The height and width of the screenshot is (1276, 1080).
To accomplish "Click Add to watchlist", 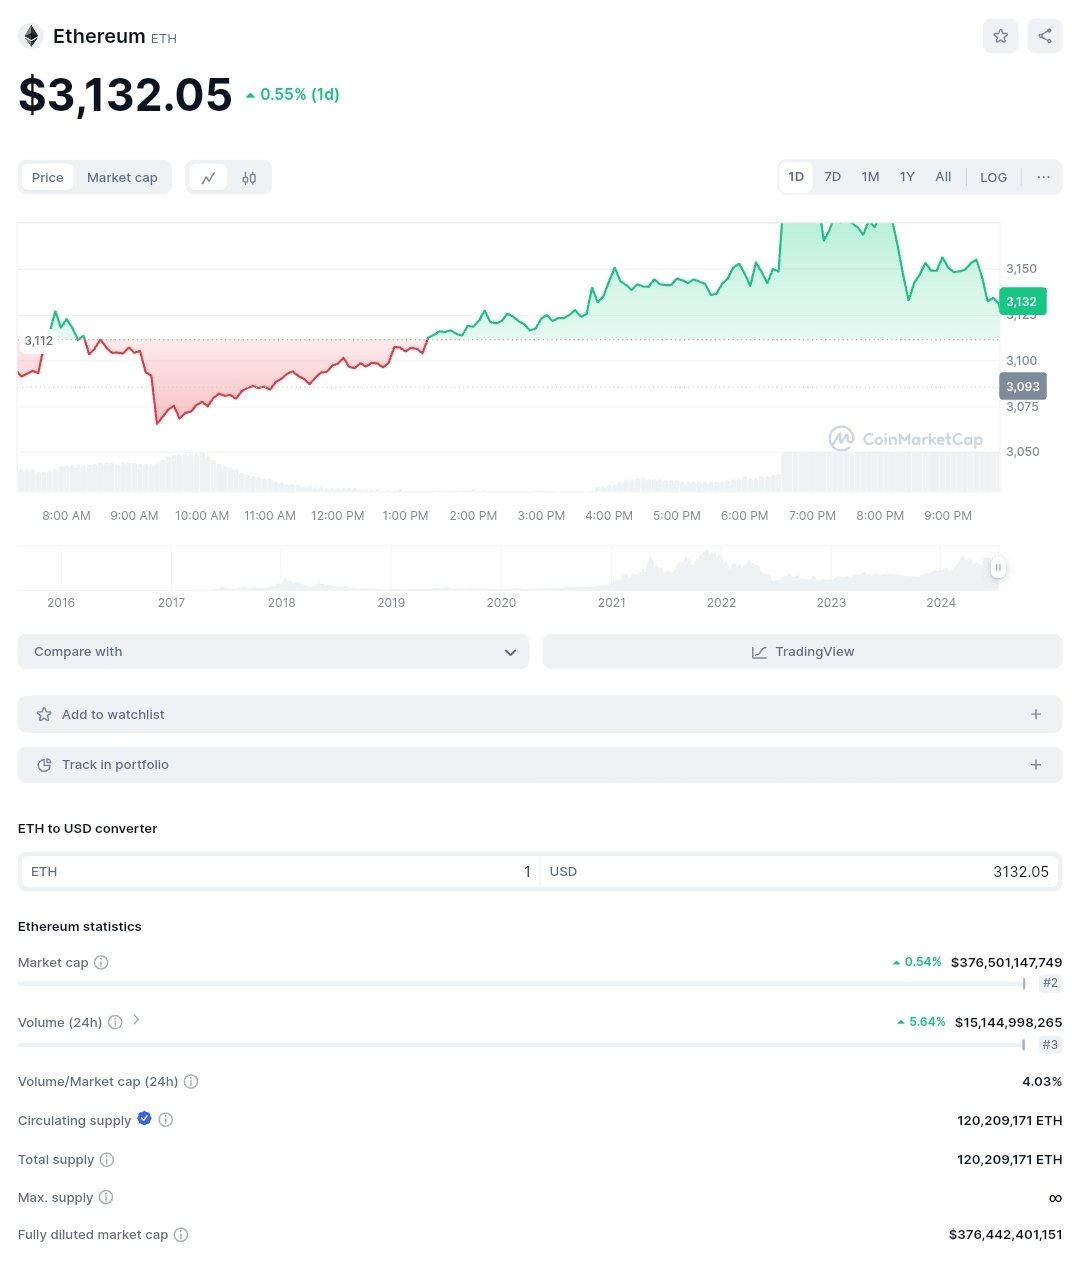I will [x=540, y=714].
